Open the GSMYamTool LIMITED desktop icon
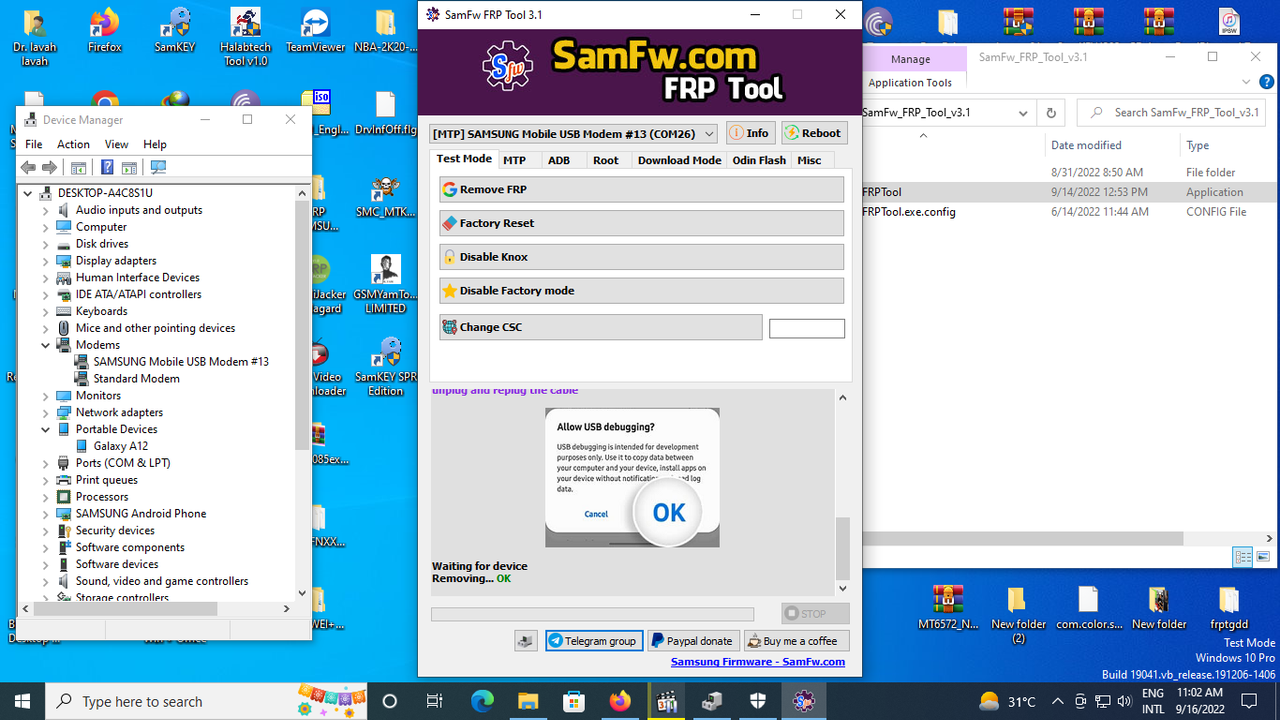 pos(385,284)
